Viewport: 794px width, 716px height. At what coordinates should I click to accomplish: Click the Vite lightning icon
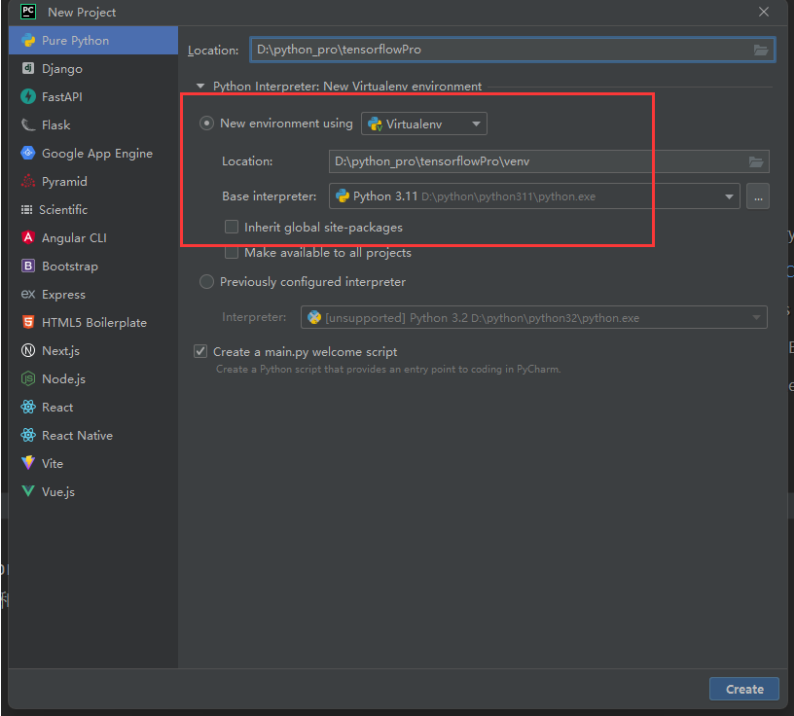pyautogui.click(x=28, y=463)
